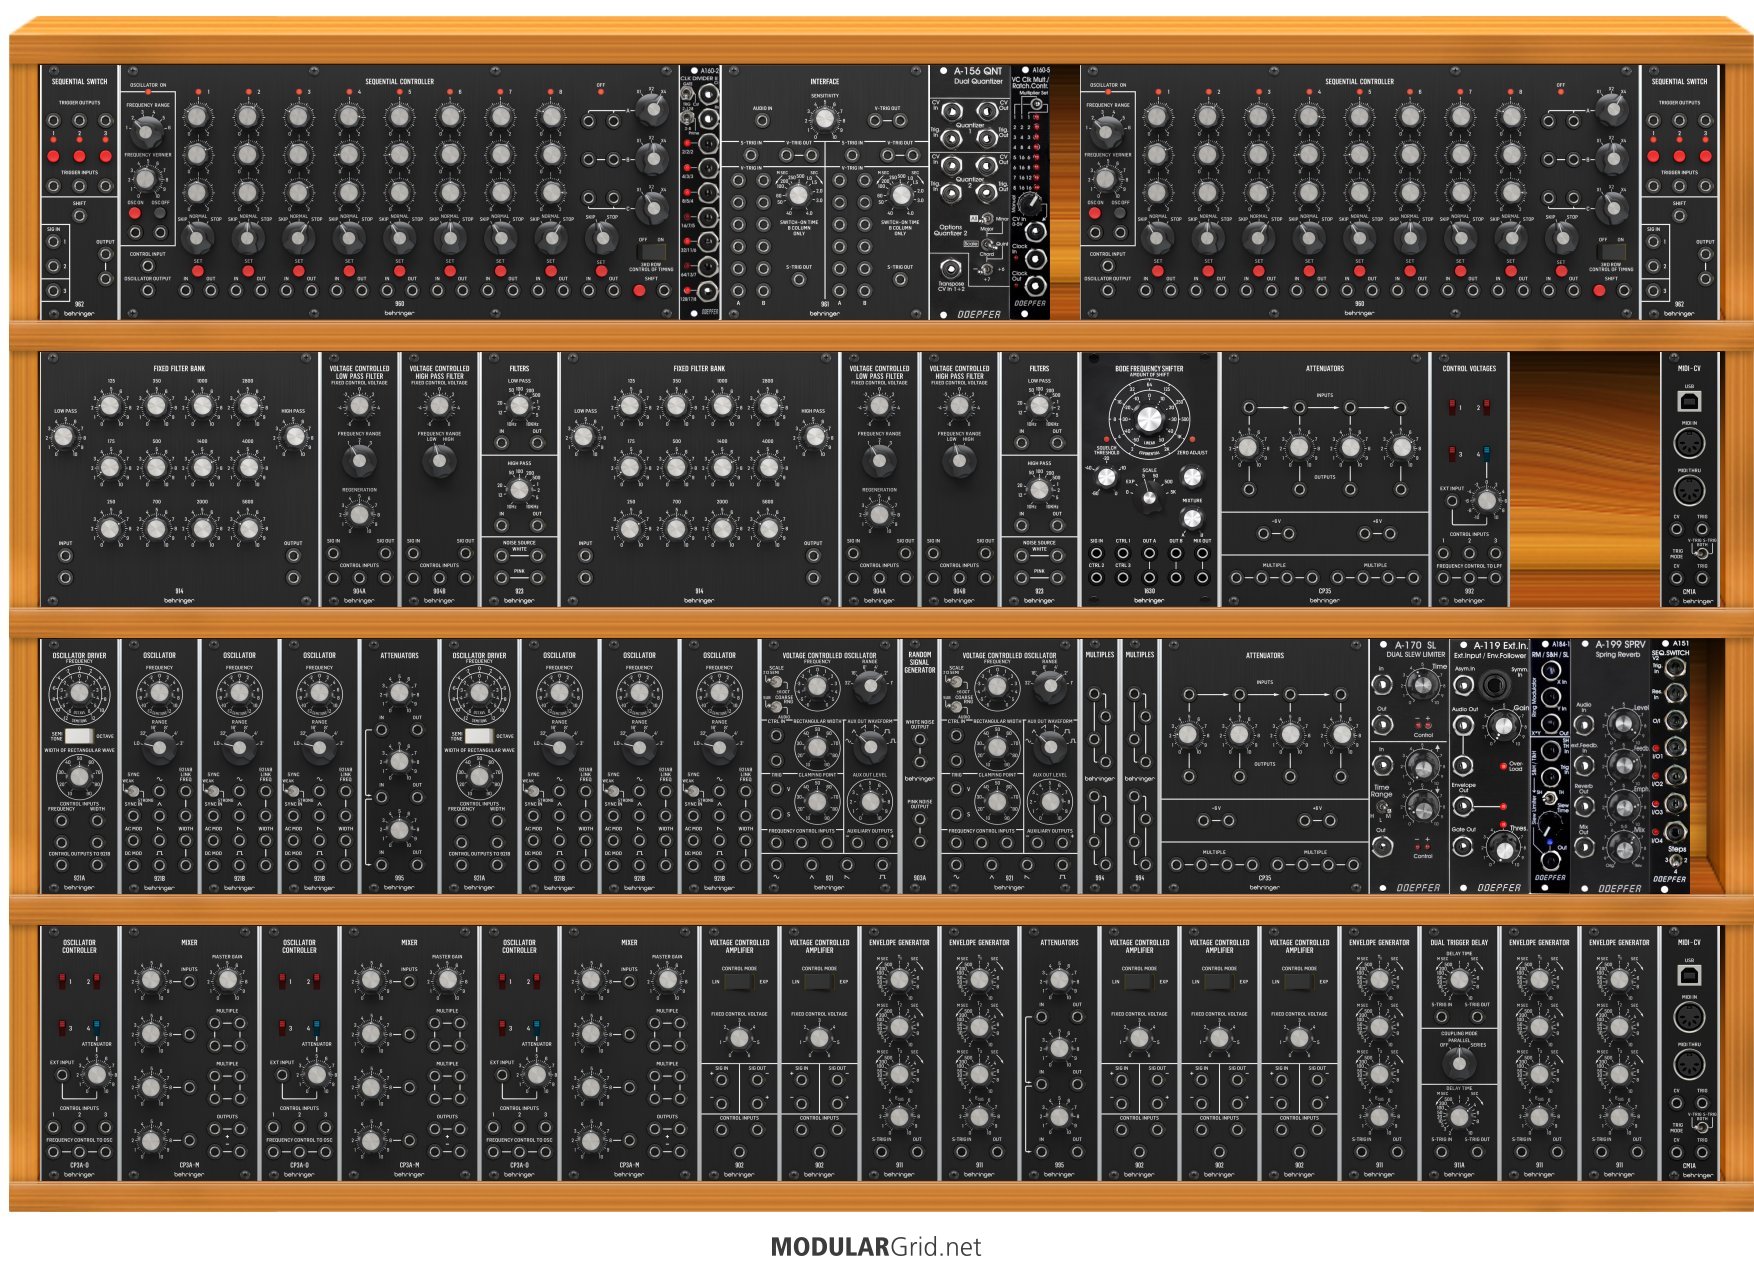This screenshot has height=1268, width=1754.
Task: Turn the Feedb. knob on A-199 Spring Reverb
Action: (1624, 765)
